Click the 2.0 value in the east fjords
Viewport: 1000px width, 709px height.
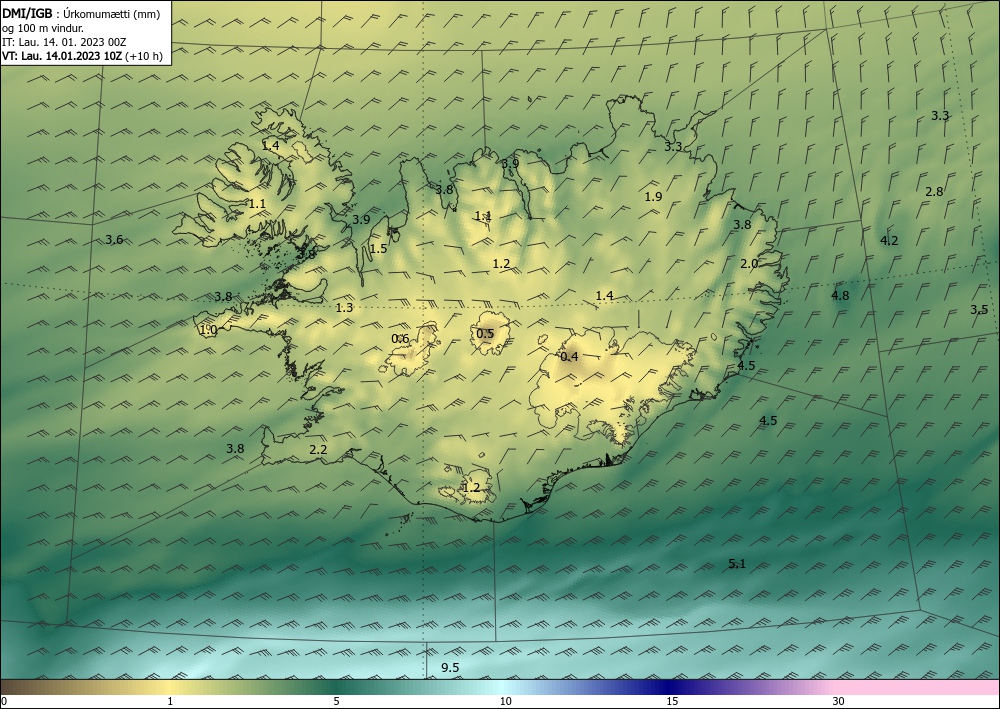pyautogui.click(x=749, y=263)
